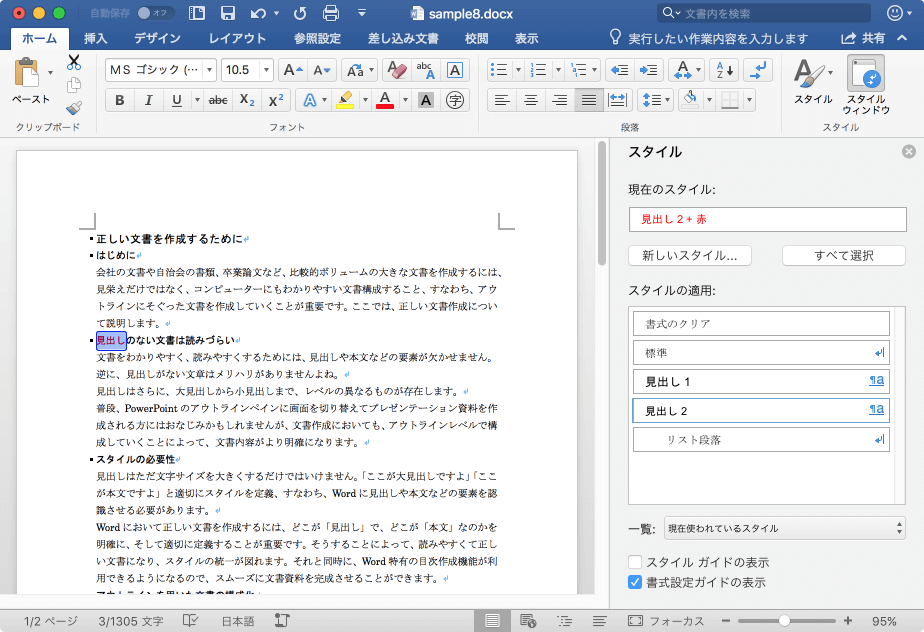
Task: Toggle the AutoSave switch
Action: coord(155,13)
